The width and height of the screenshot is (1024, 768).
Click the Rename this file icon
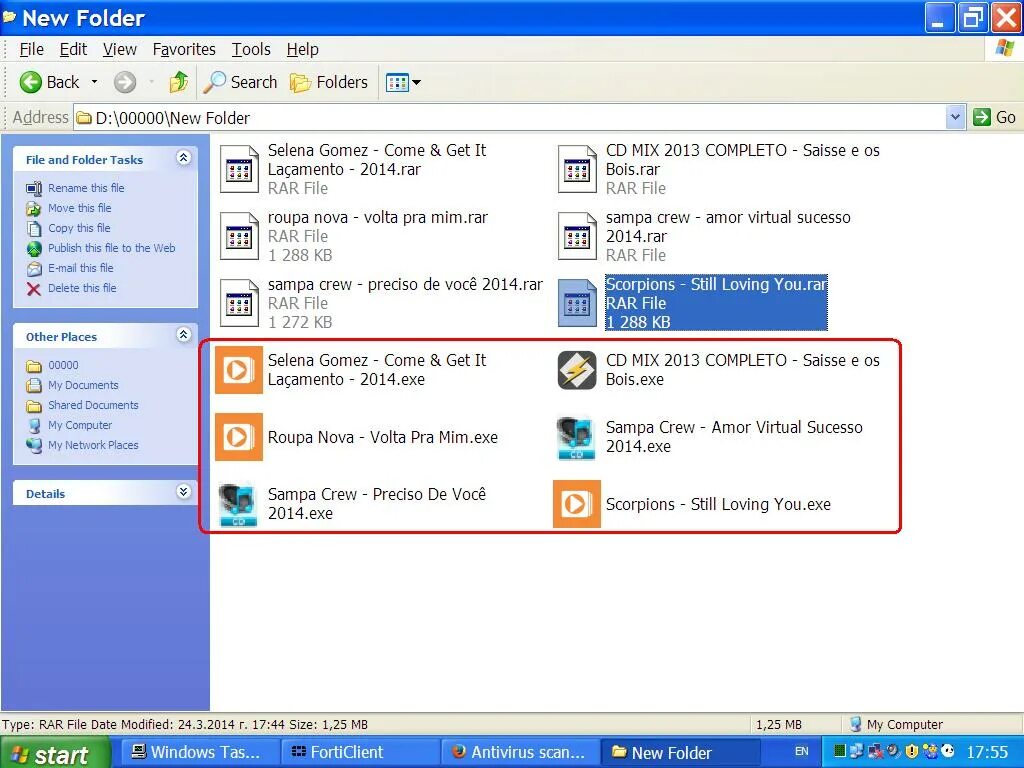tap(34, 189)
